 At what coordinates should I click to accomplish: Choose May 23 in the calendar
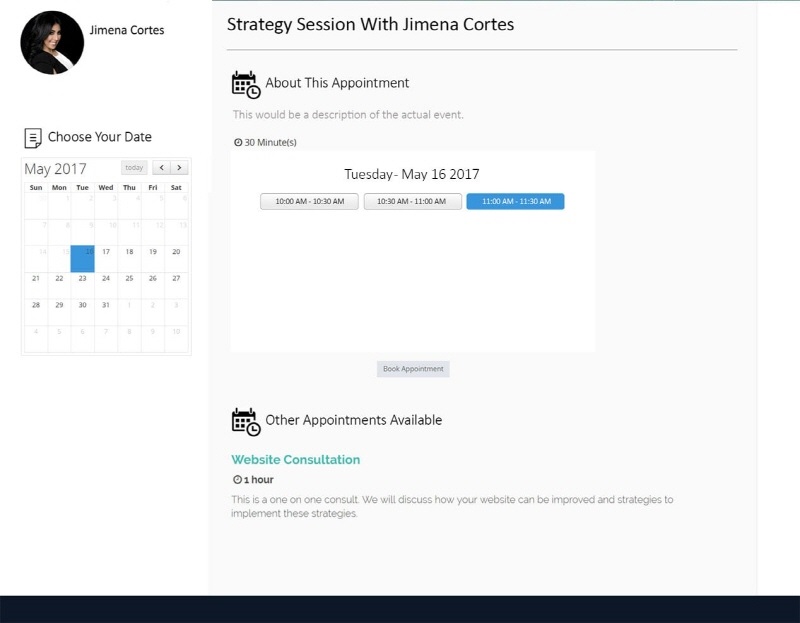[x=83, y=285]
